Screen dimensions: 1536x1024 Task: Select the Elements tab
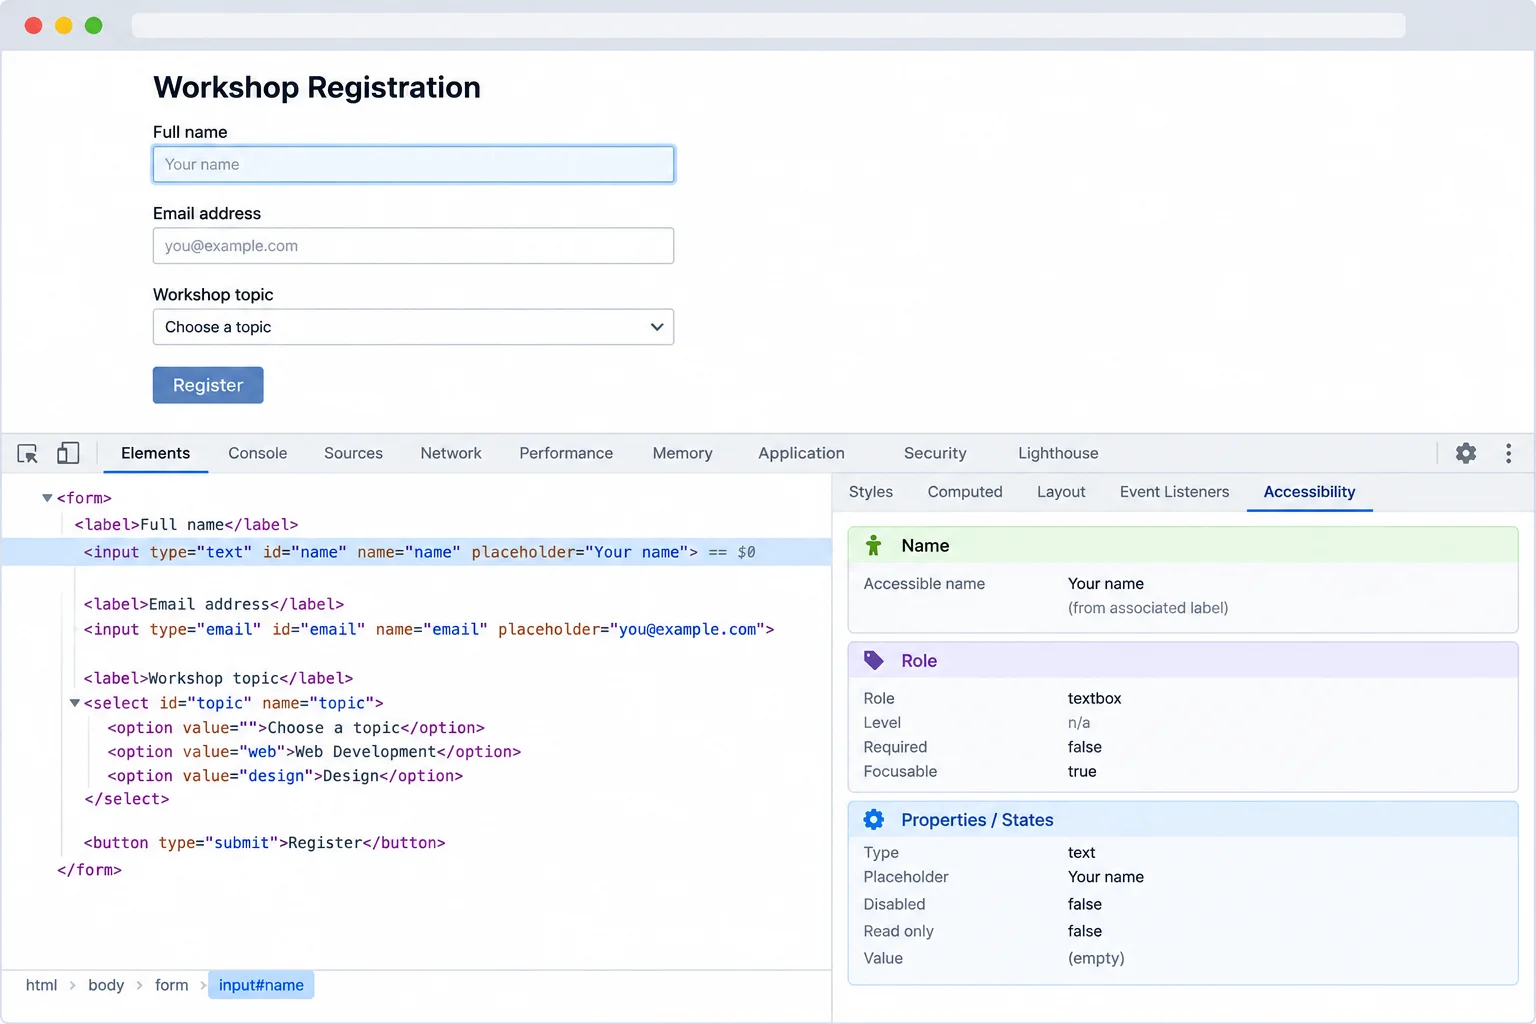point(155,453)
